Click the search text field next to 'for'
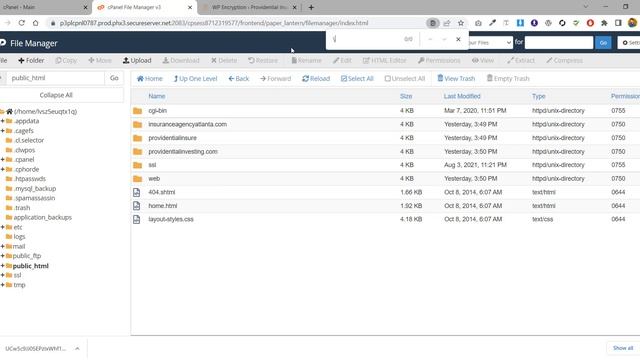Image resolution: width=640 pixels, height=360 pixels. (559, 42)
